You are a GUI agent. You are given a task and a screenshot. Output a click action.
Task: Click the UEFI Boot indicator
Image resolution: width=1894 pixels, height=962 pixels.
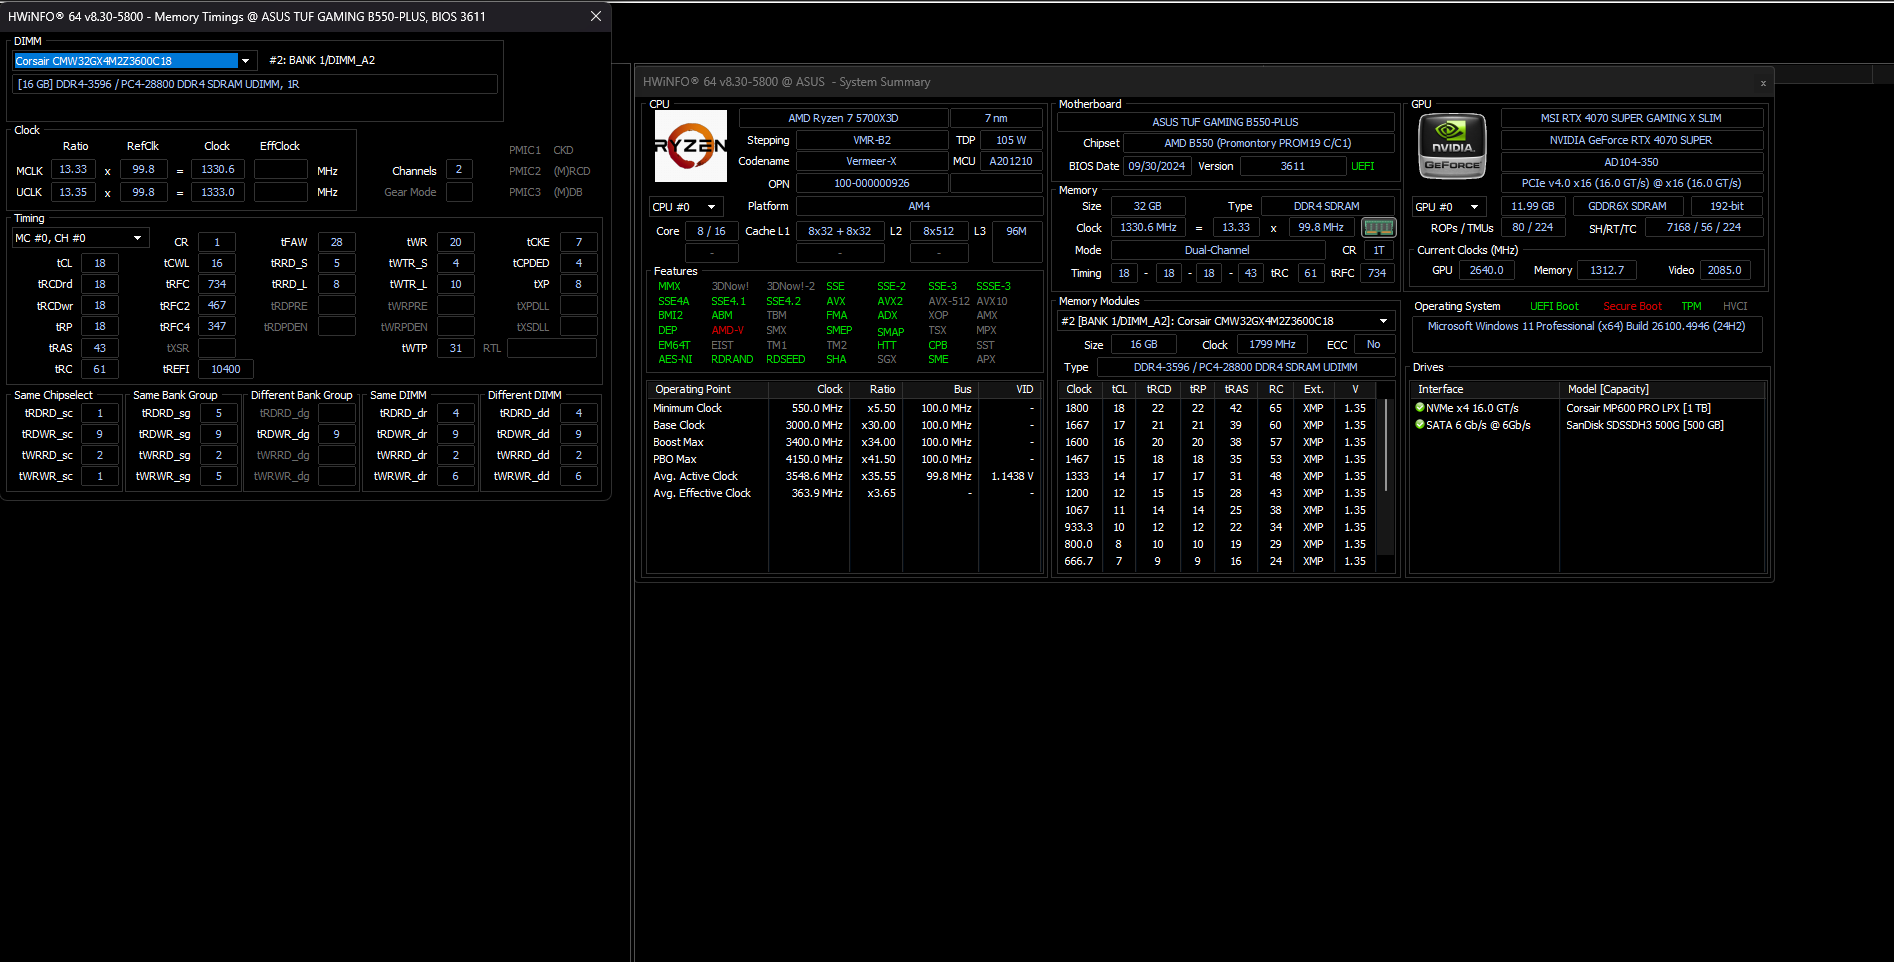pyautogui.click(x=1554, y=306)
